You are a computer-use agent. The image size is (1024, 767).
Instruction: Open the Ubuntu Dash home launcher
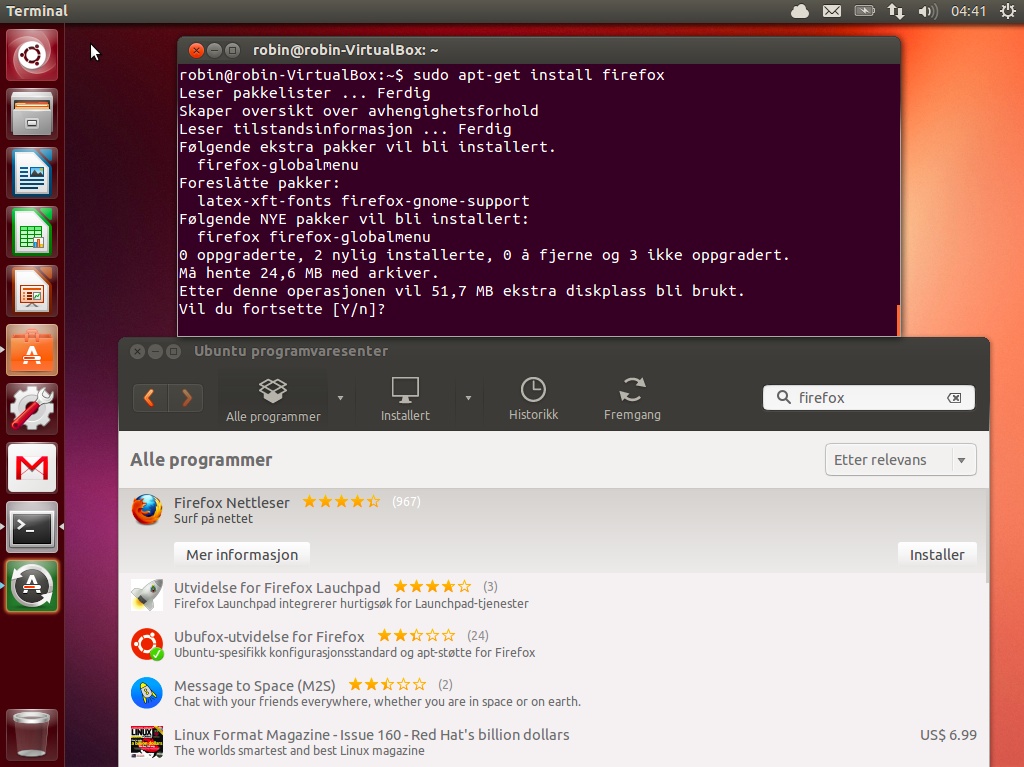[x=32, y=55]
